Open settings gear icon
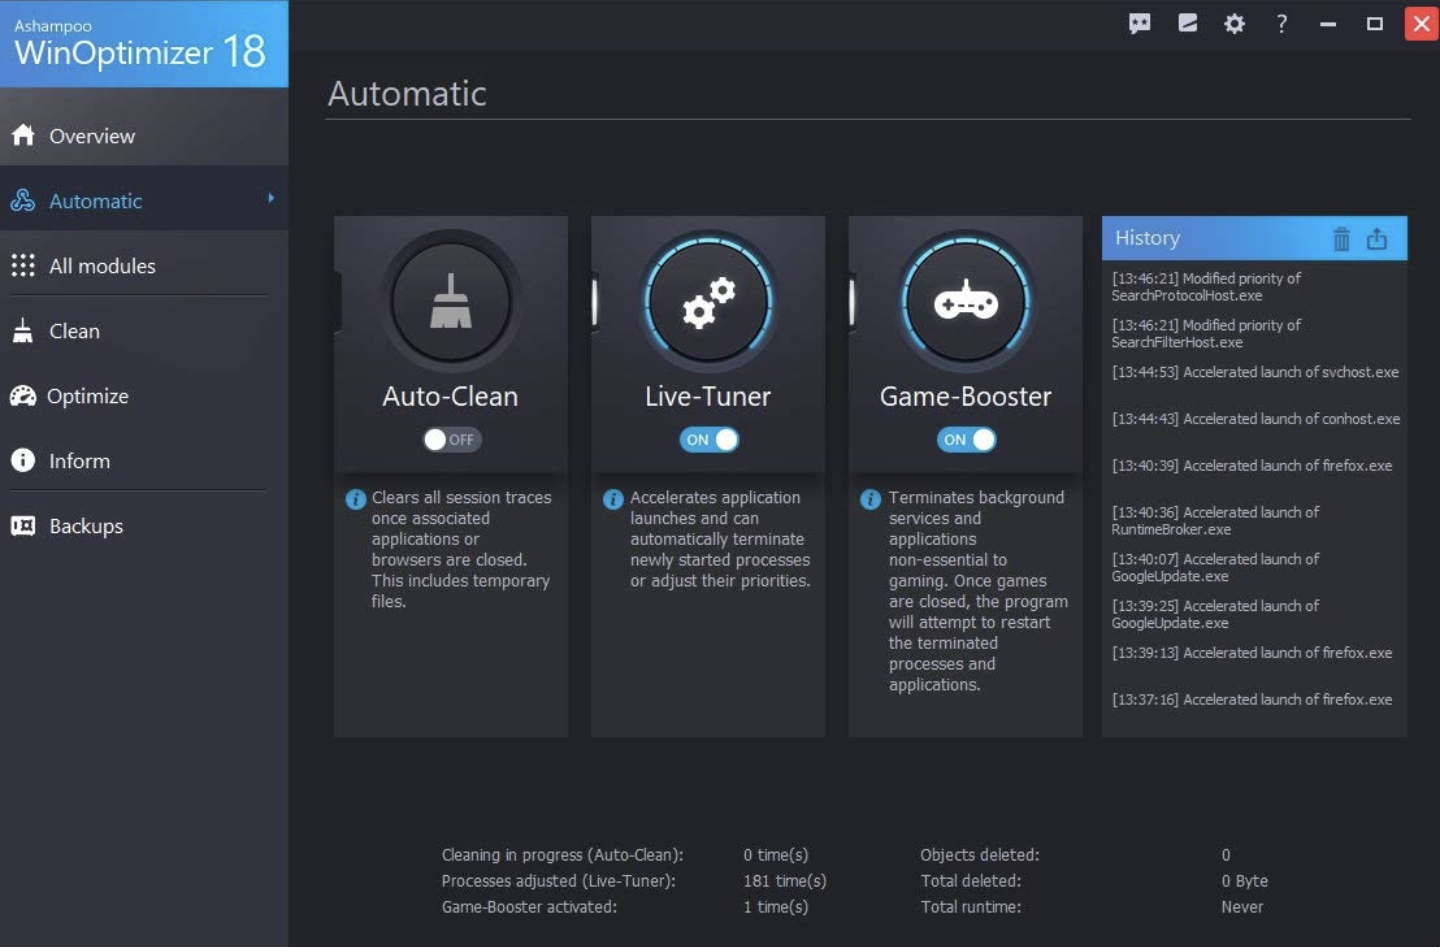This screenshot has width=1440, height=952. 1234,23
